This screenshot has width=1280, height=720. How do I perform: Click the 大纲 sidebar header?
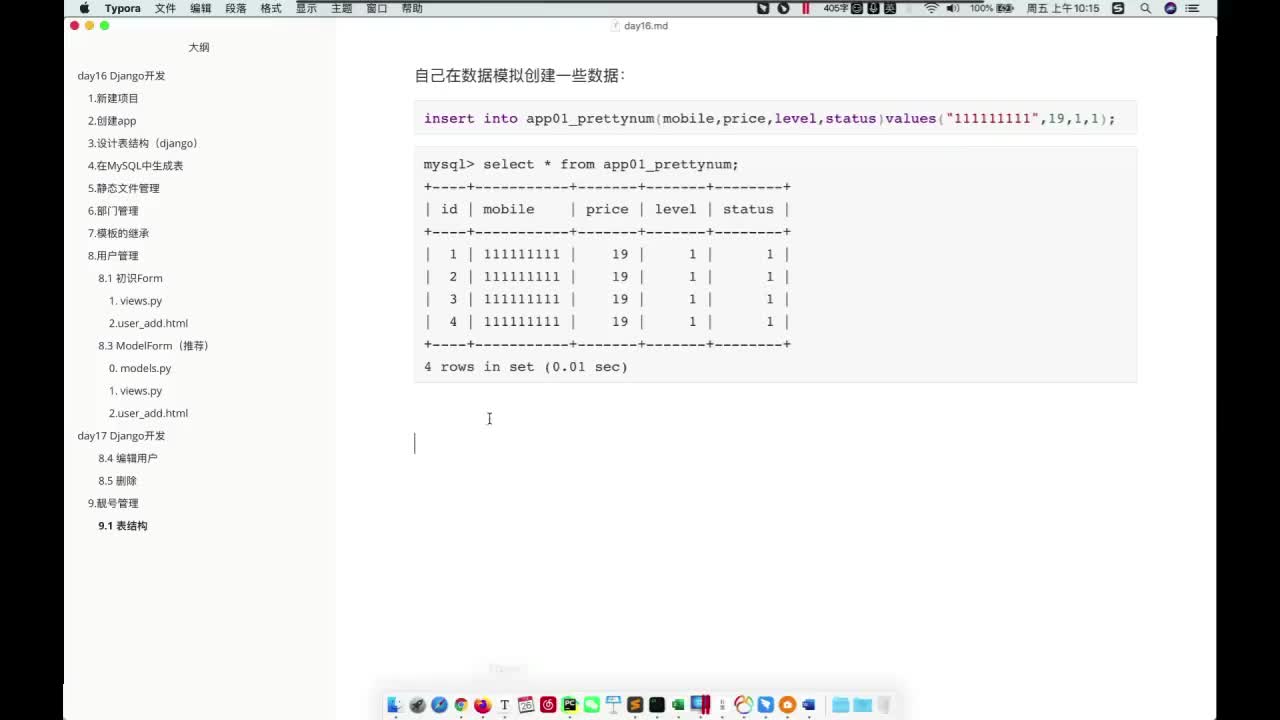tap(199, 47)
